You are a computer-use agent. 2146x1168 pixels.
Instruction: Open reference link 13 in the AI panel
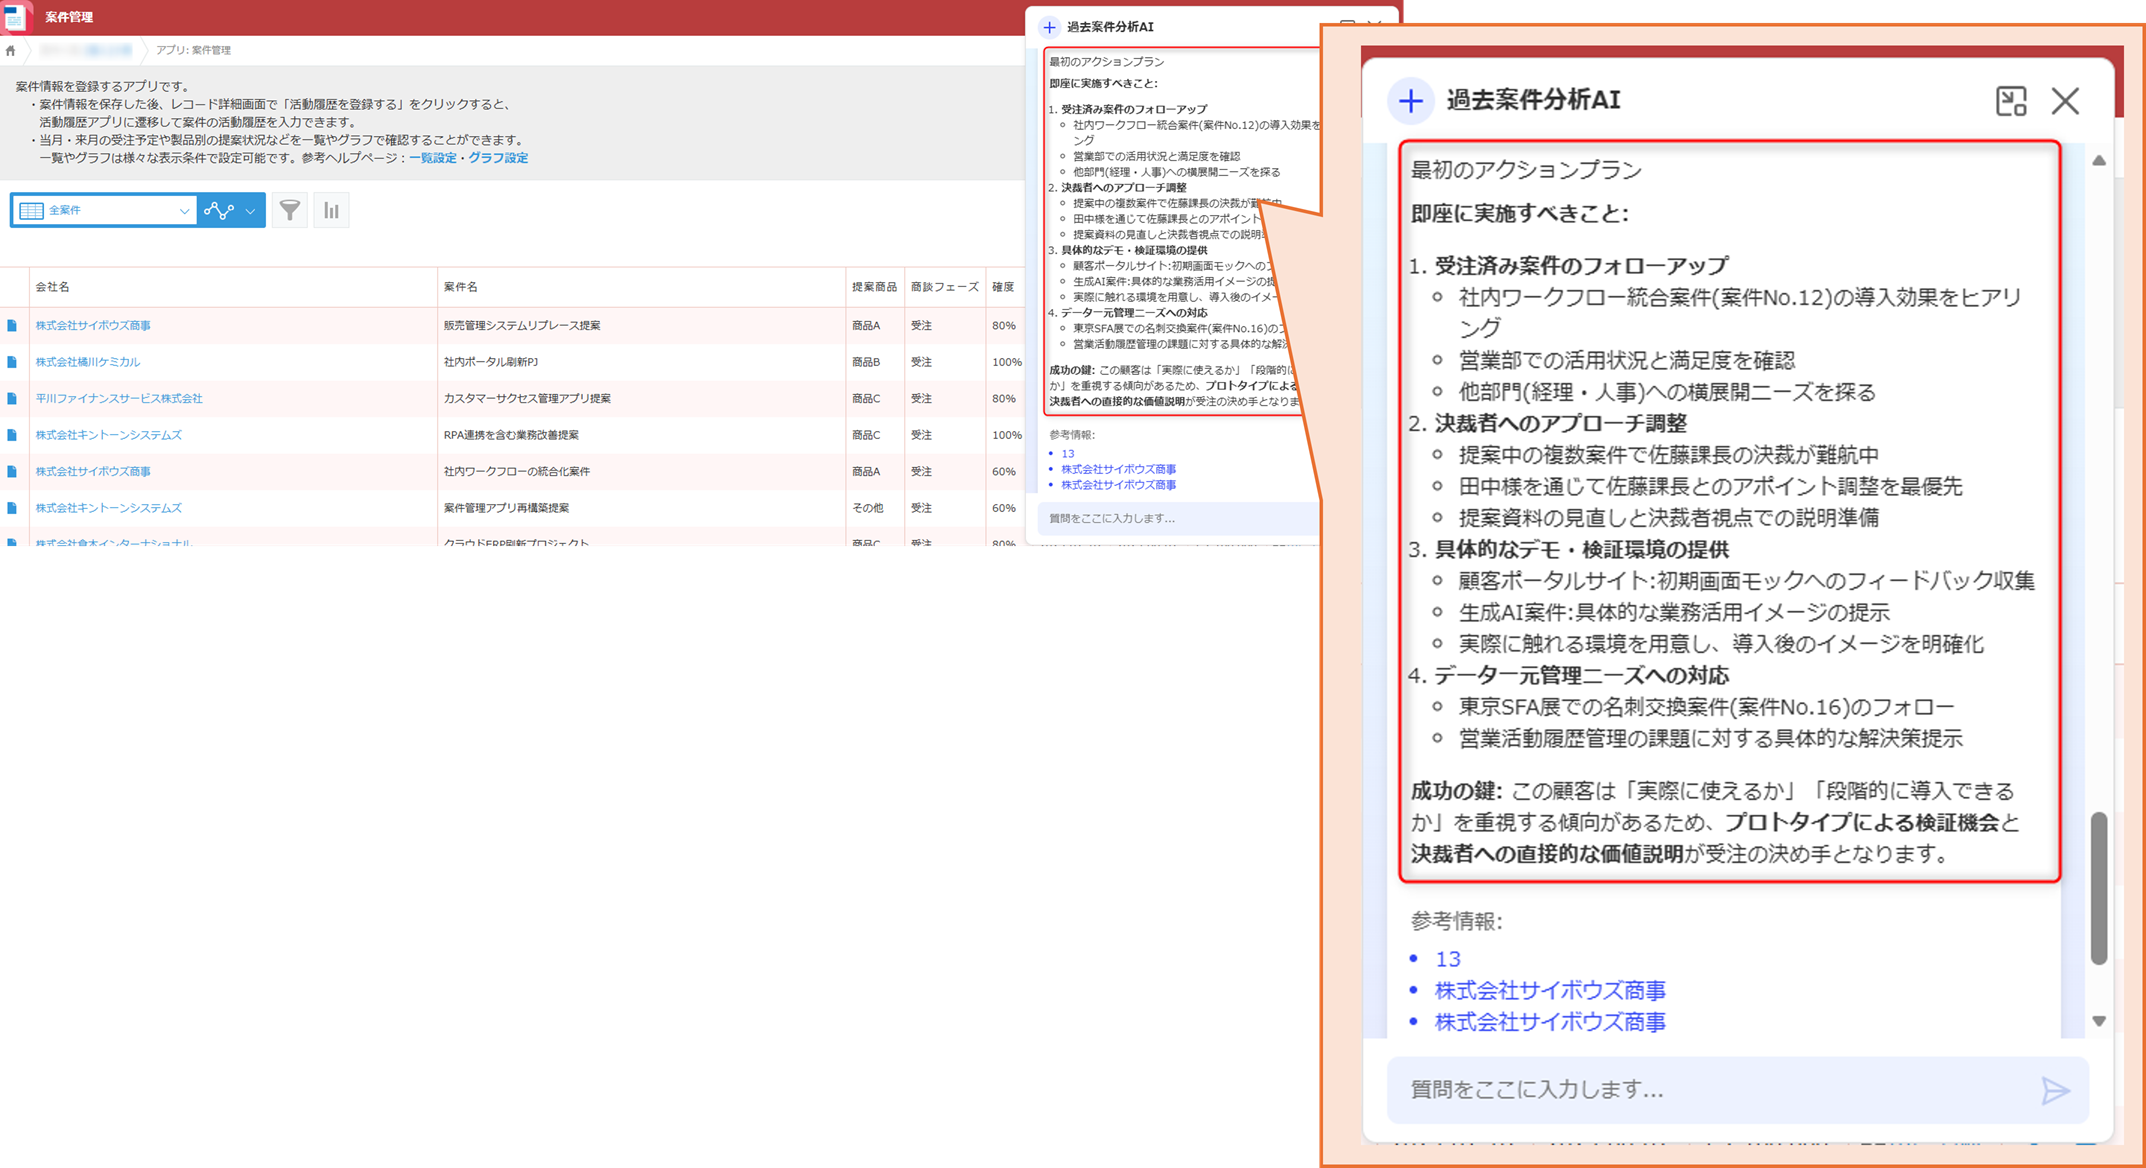pos(1447,958)
